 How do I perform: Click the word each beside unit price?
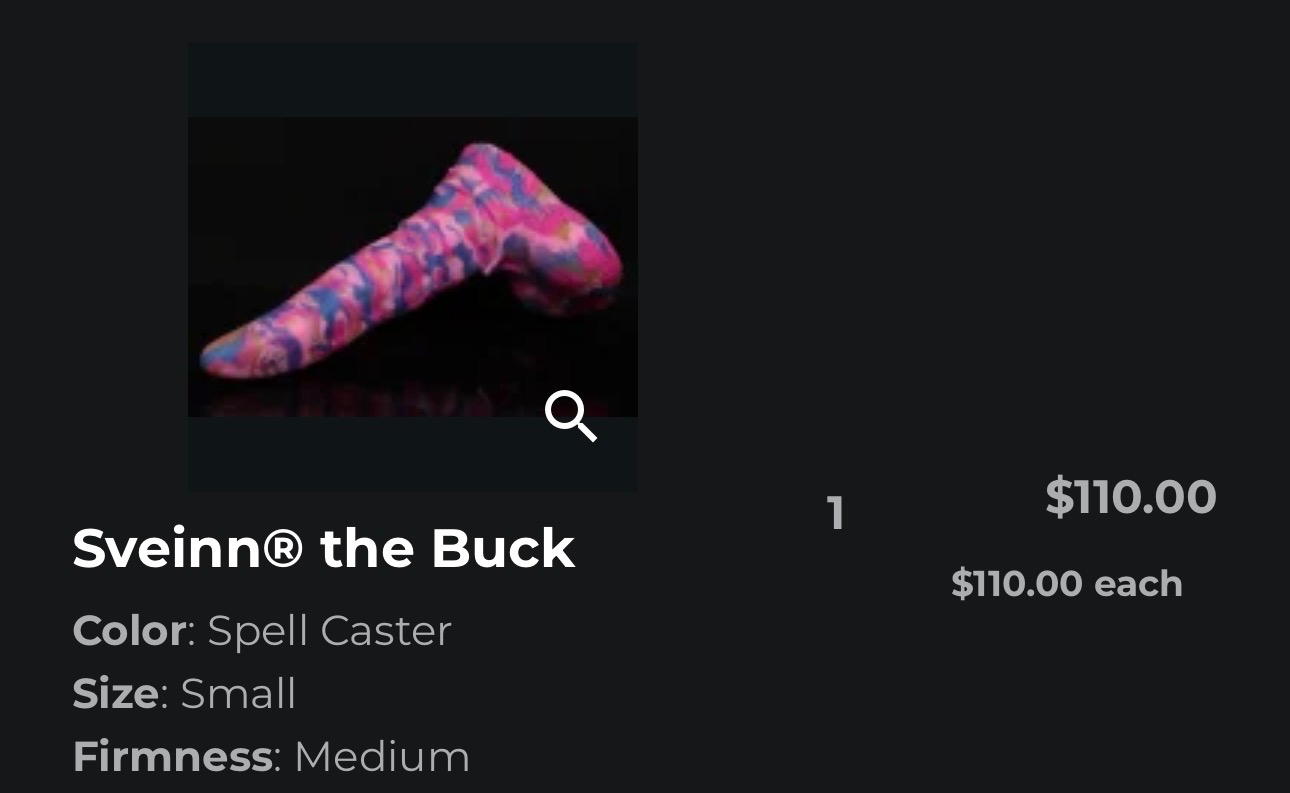pyautogui.click(x=1138, y=583)
